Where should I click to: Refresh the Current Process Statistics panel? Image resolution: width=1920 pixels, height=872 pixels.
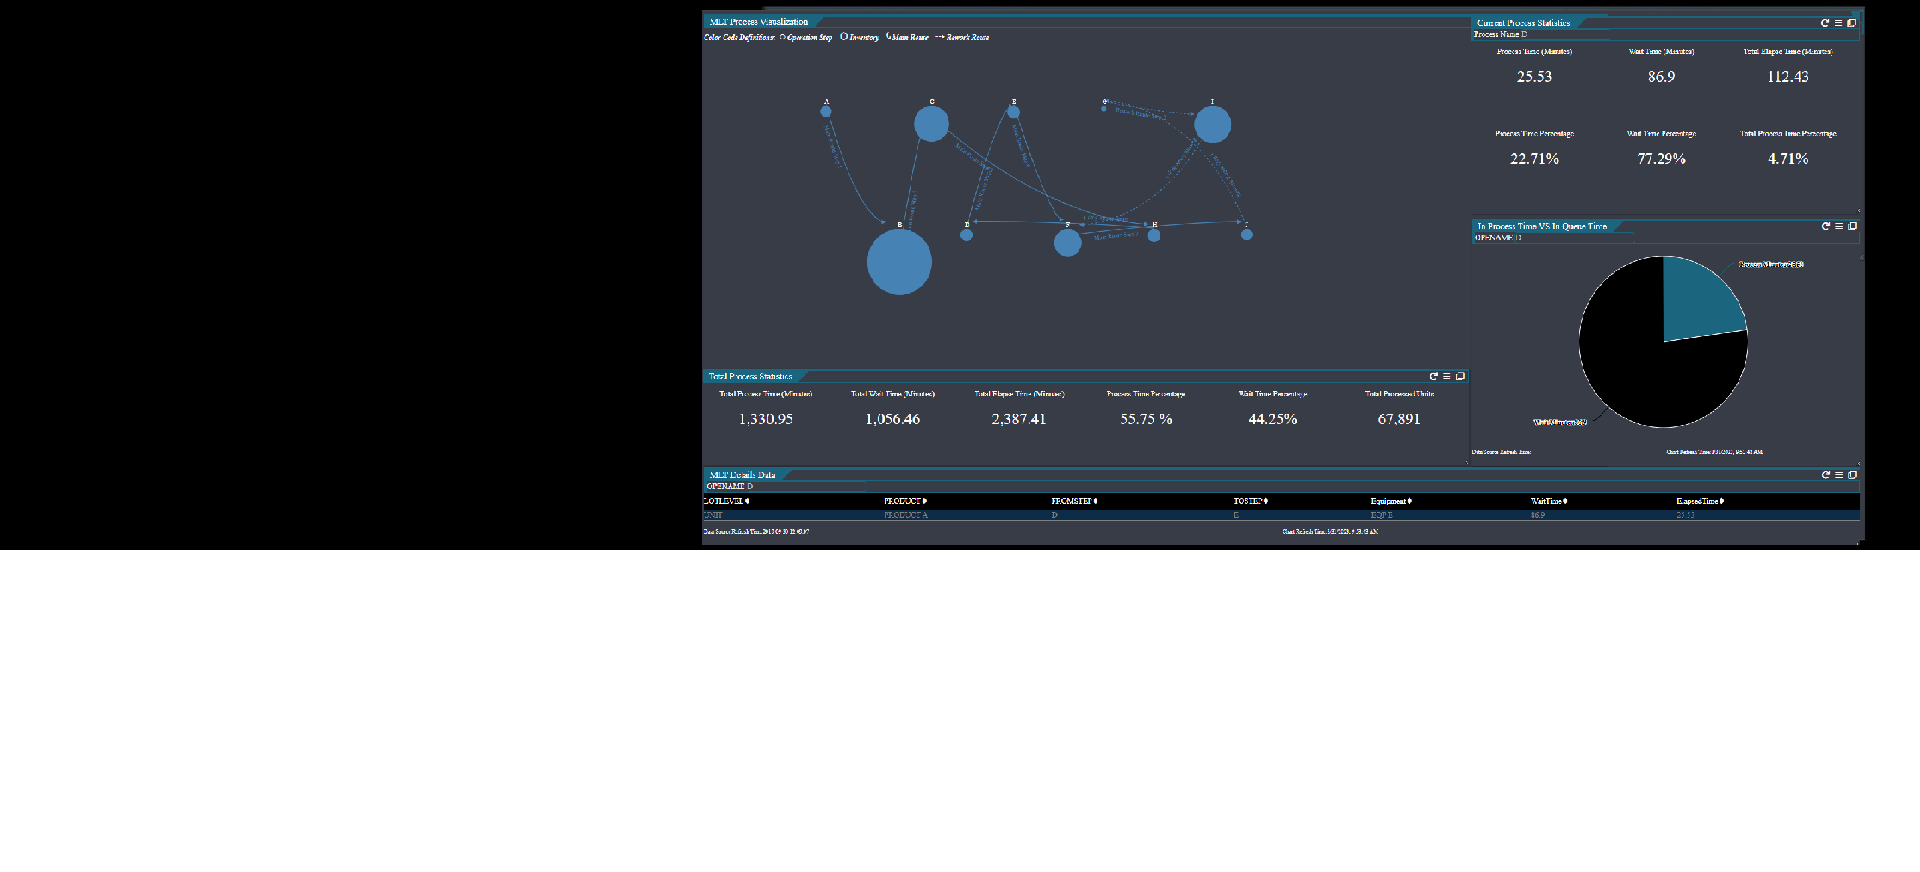[1824, 23]
